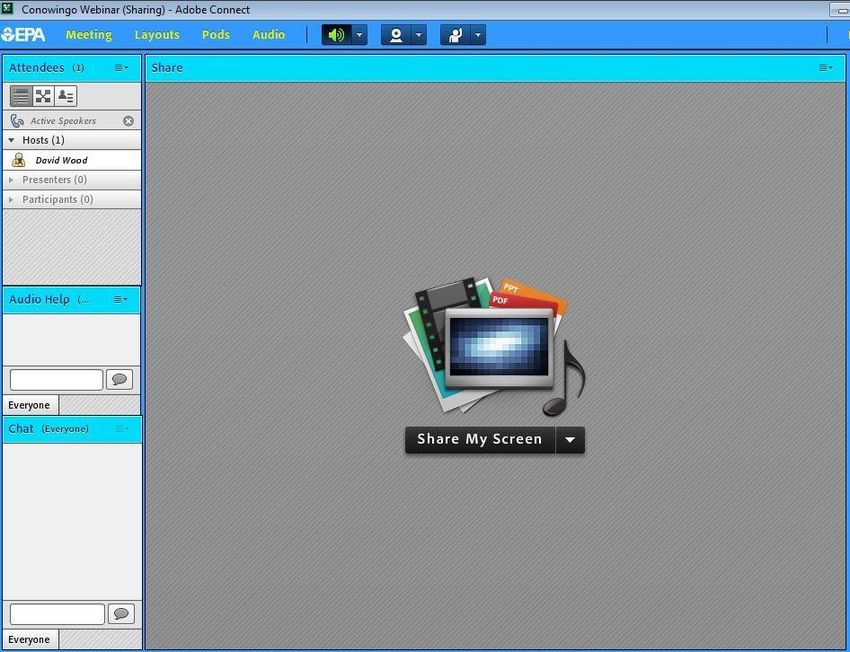Image resolution: width=850 pixels, height=652 pixels.
Task: Click the Audio Help message field
Action: pos(56,379)
